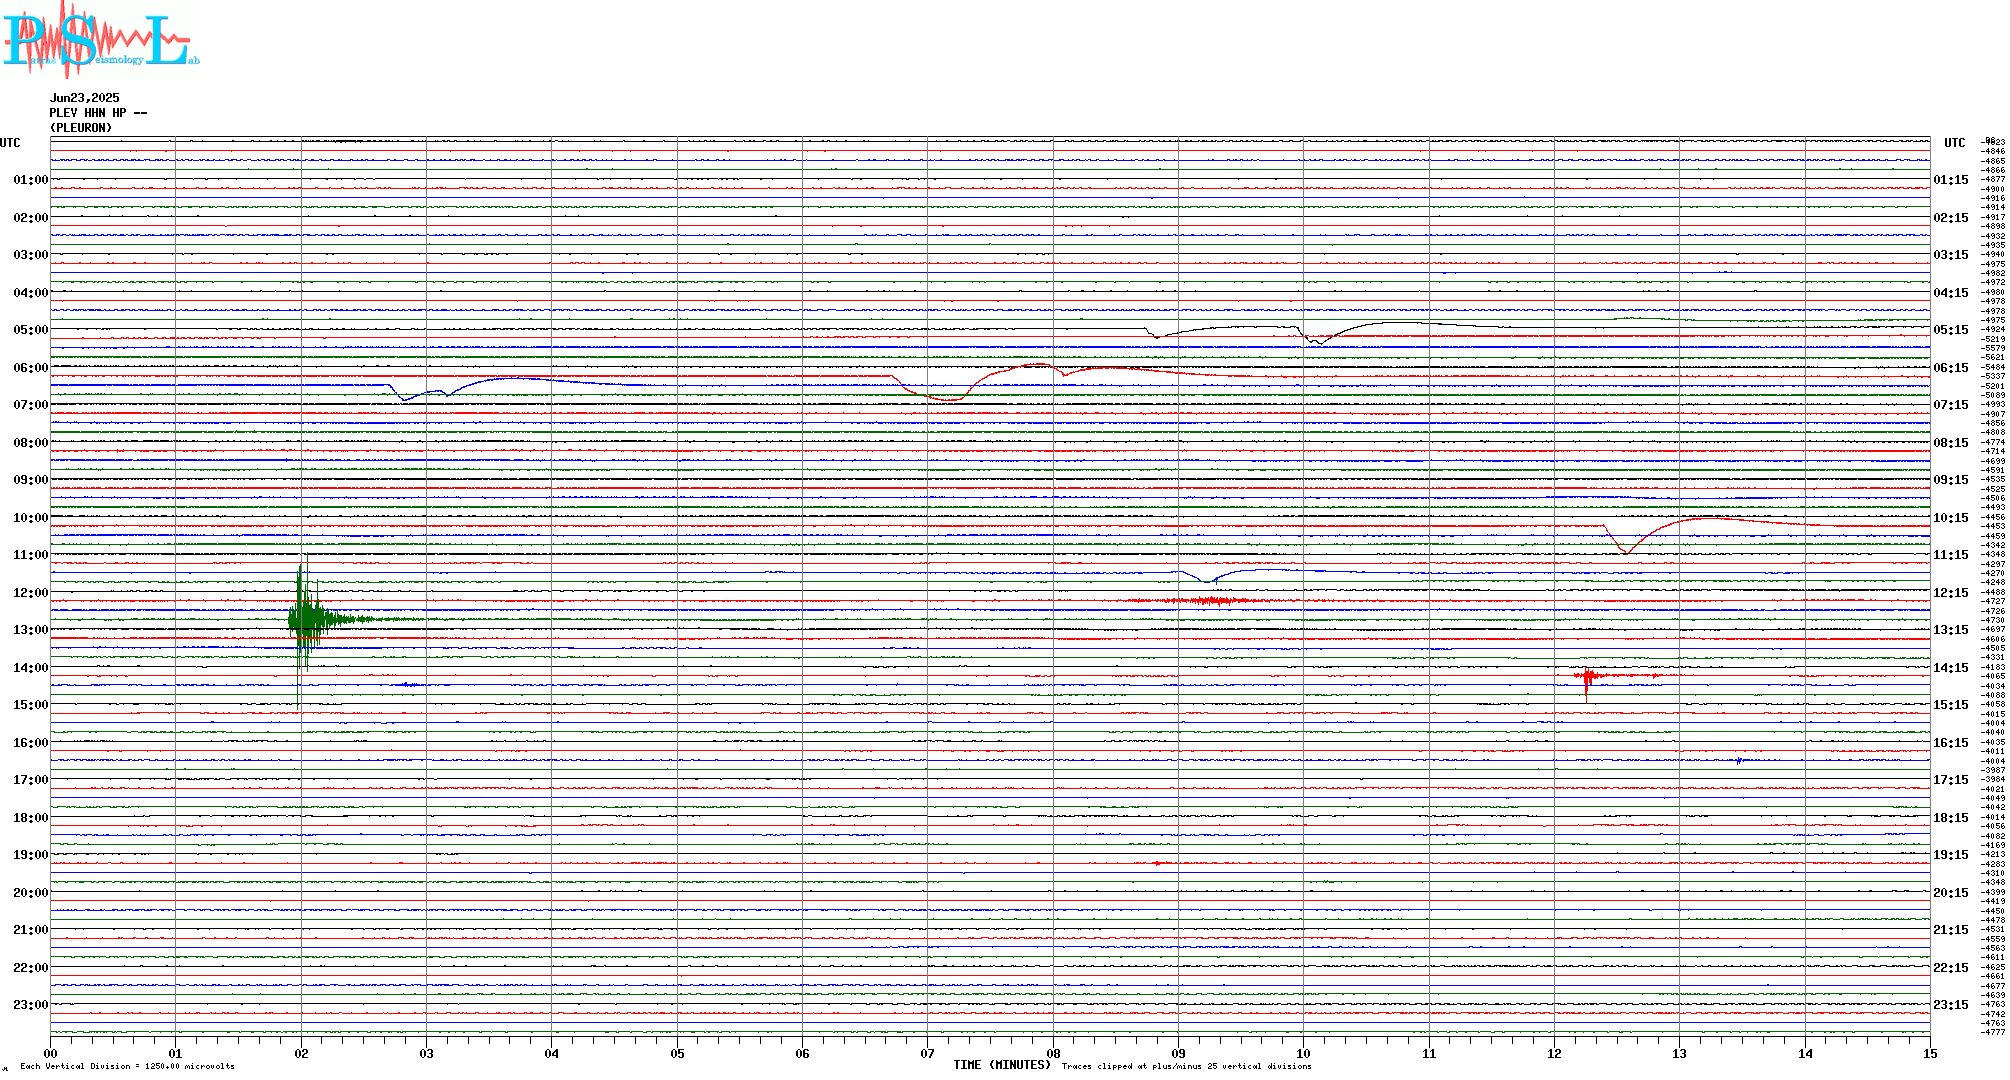Click the 13:00 hour label on left

[30, 630]
